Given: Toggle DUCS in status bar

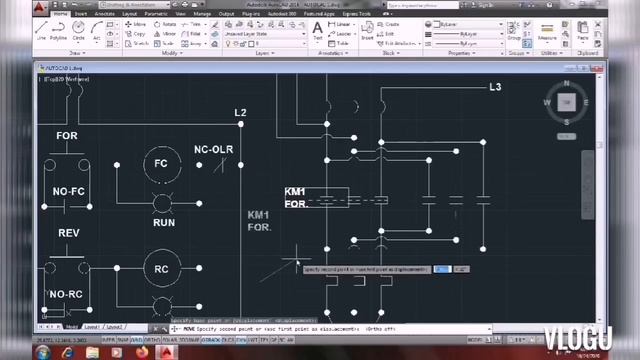Looking at the screenshot, I should [228, 340].
